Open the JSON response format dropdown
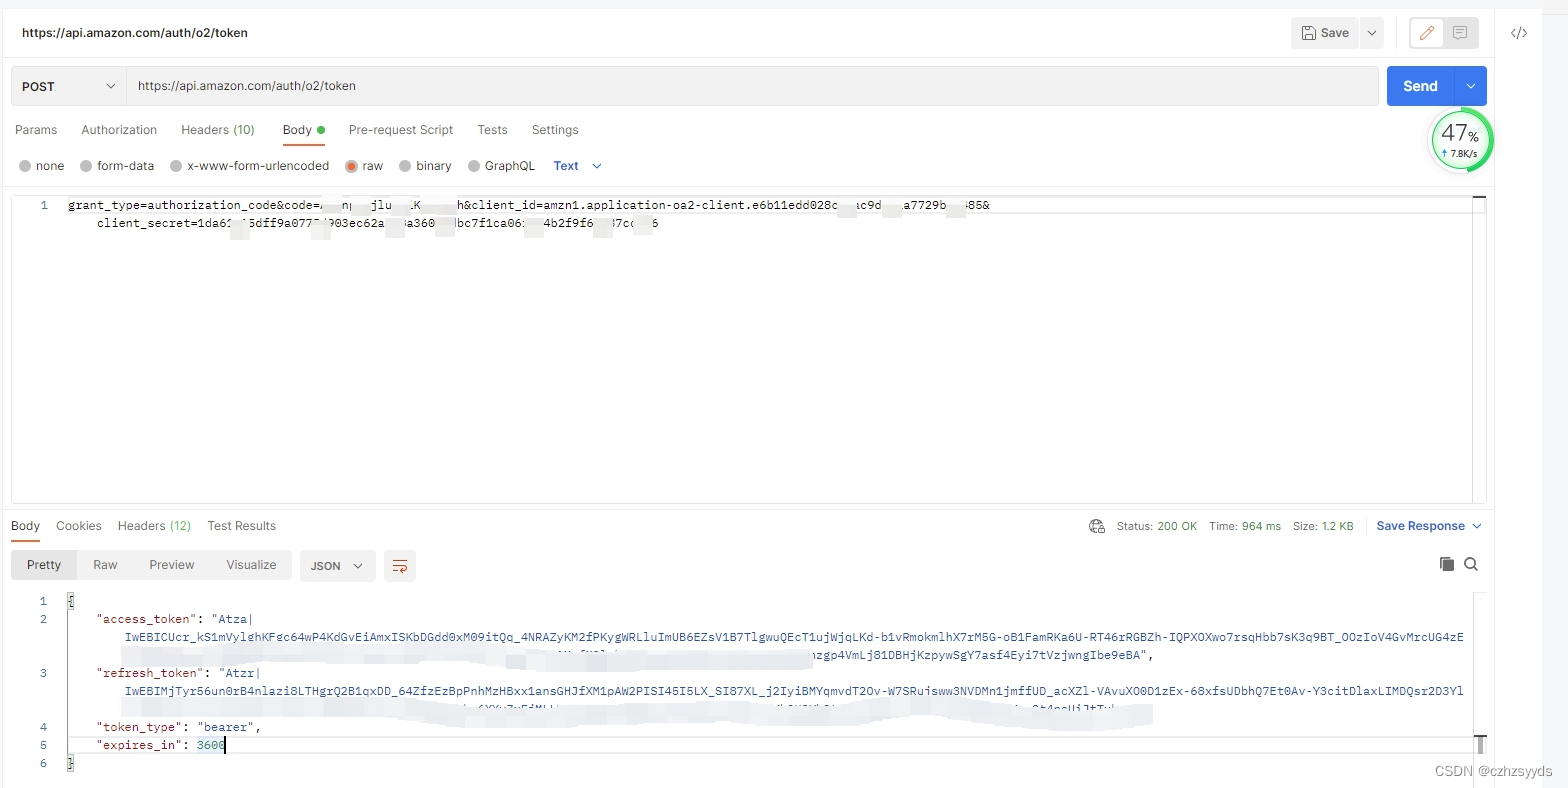 [x=338, y=566]
